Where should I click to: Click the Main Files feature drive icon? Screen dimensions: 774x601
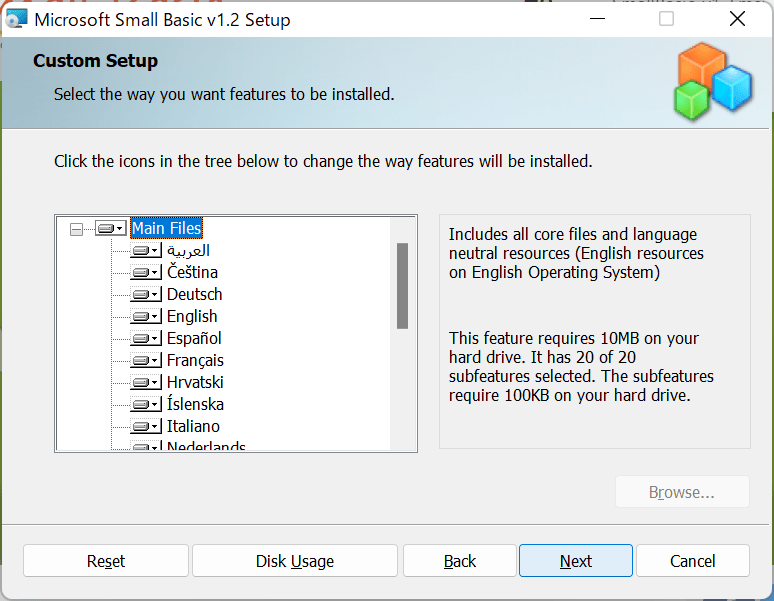(x=110, y=229)
